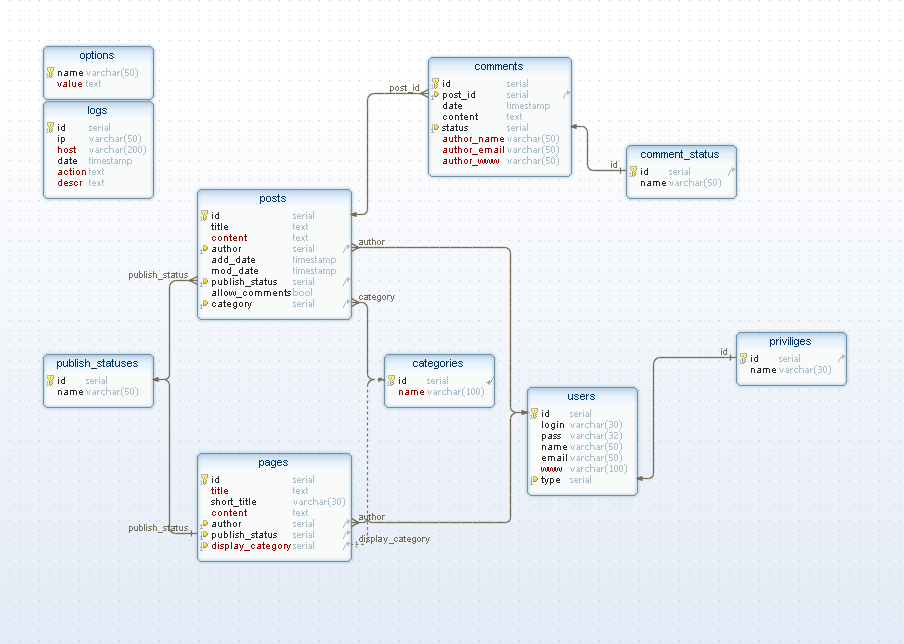Click foreign key icon beside comments post_id

pos(435,95)
